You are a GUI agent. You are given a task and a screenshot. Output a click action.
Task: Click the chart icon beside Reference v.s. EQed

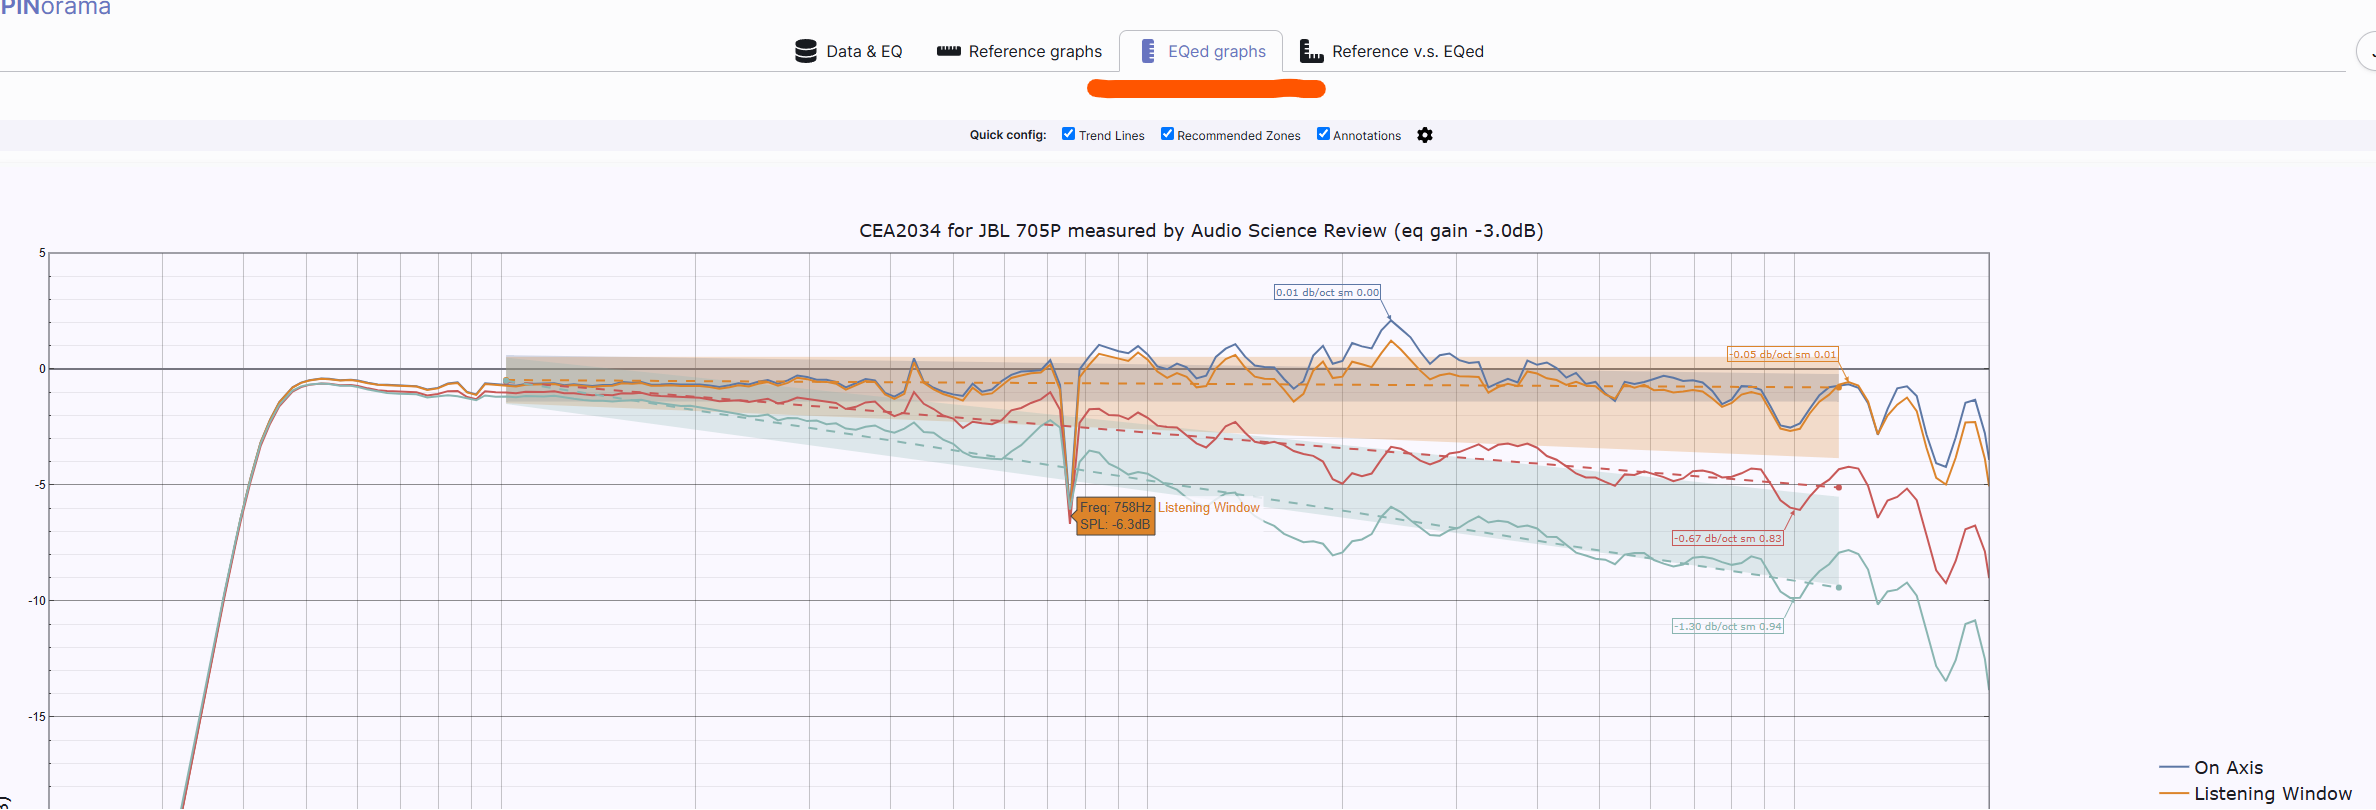pyautogui.click(x=1311, y=51)
